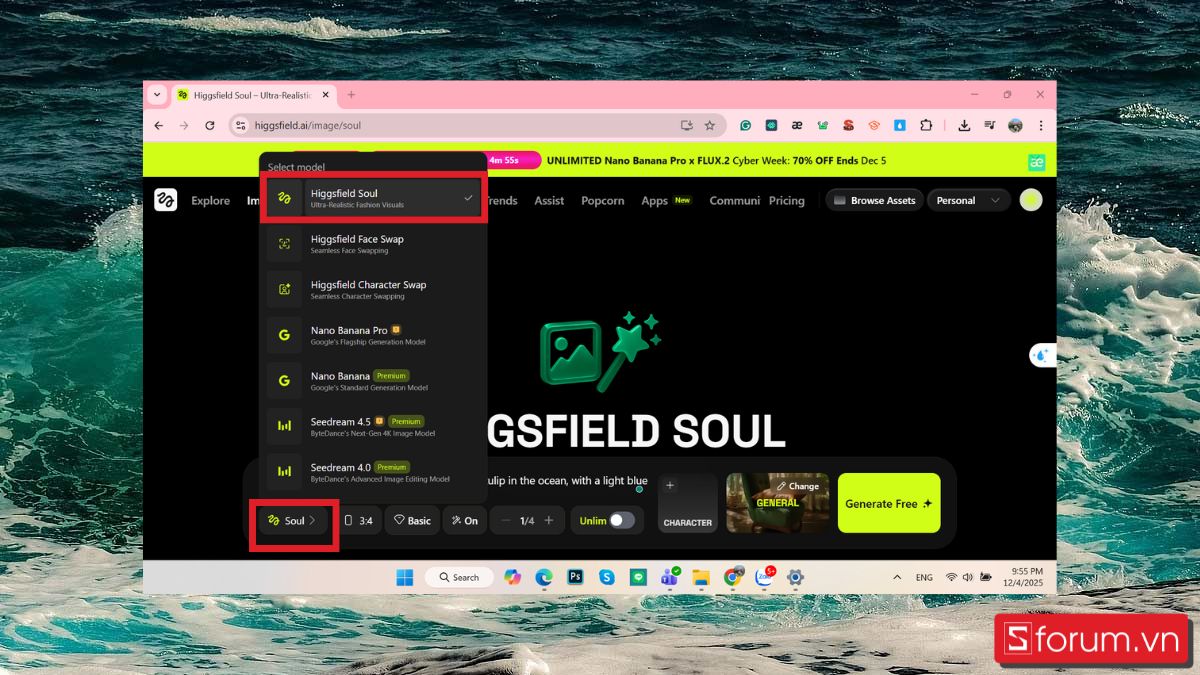Open the browser extensions puzzle icon
The height and width of the screenshot is (675, 1200).
pyautogui.click(x=926, y=125)
